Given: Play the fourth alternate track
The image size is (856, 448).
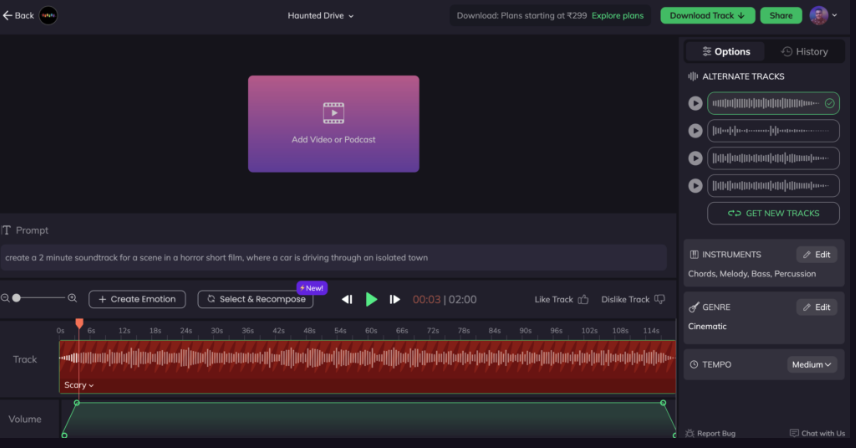Looking at the screenshot, I should click(x=695, y=186).
